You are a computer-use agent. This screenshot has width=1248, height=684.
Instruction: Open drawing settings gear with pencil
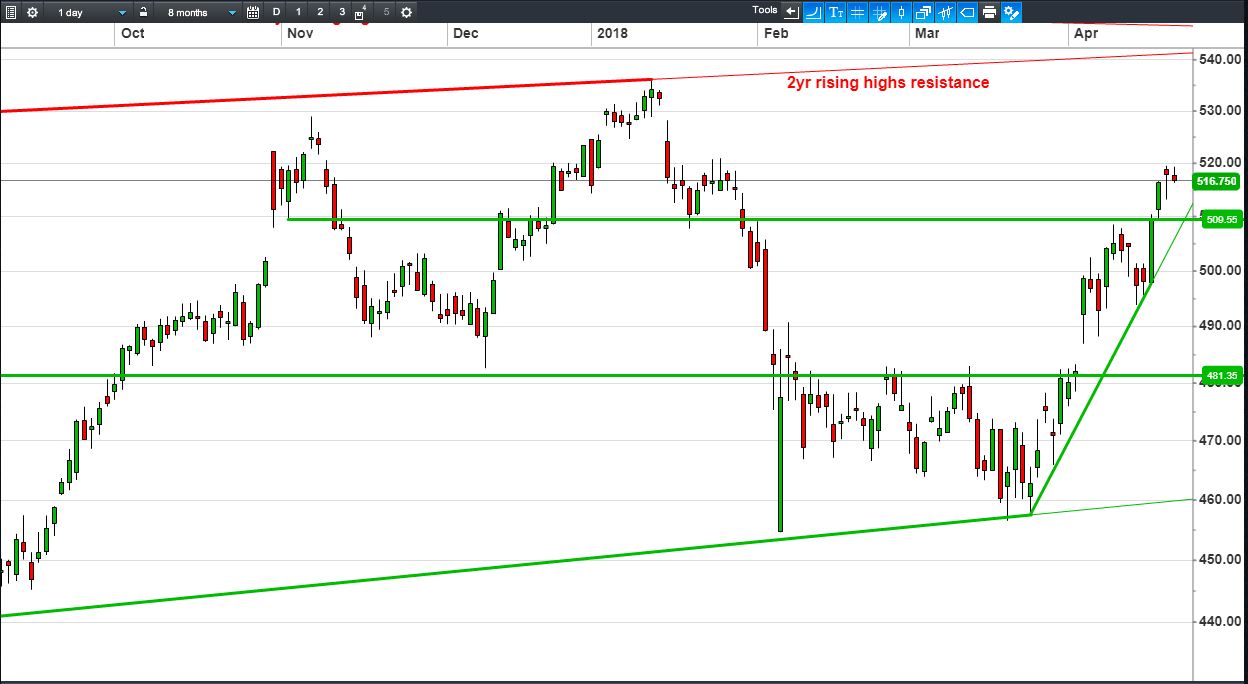[x=1011, y=12]
